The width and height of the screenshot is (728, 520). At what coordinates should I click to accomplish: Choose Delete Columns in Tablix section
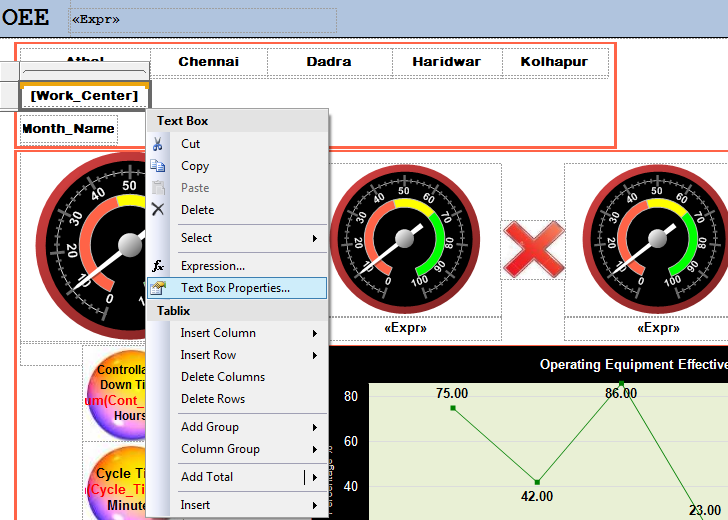pos(237,377)
